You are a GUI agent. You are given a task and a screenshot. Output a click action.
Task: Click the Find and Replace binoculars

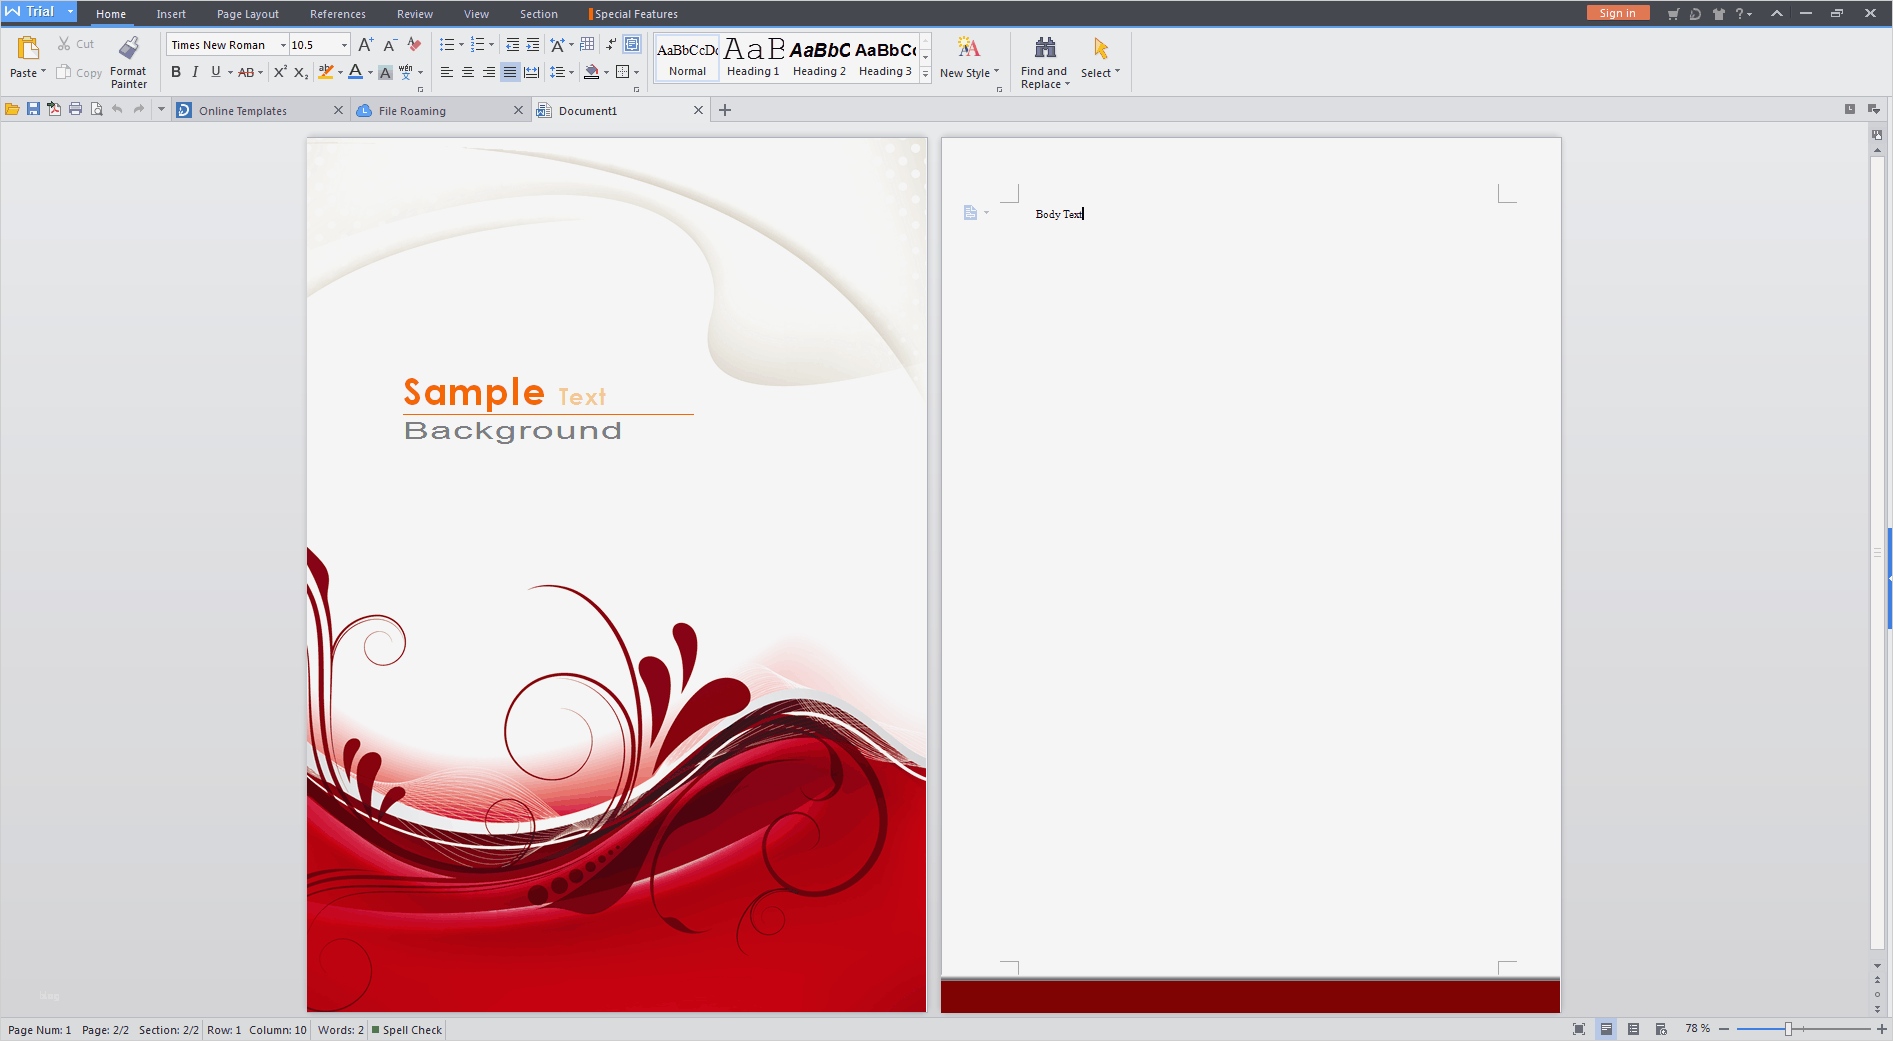(1044, 48)
